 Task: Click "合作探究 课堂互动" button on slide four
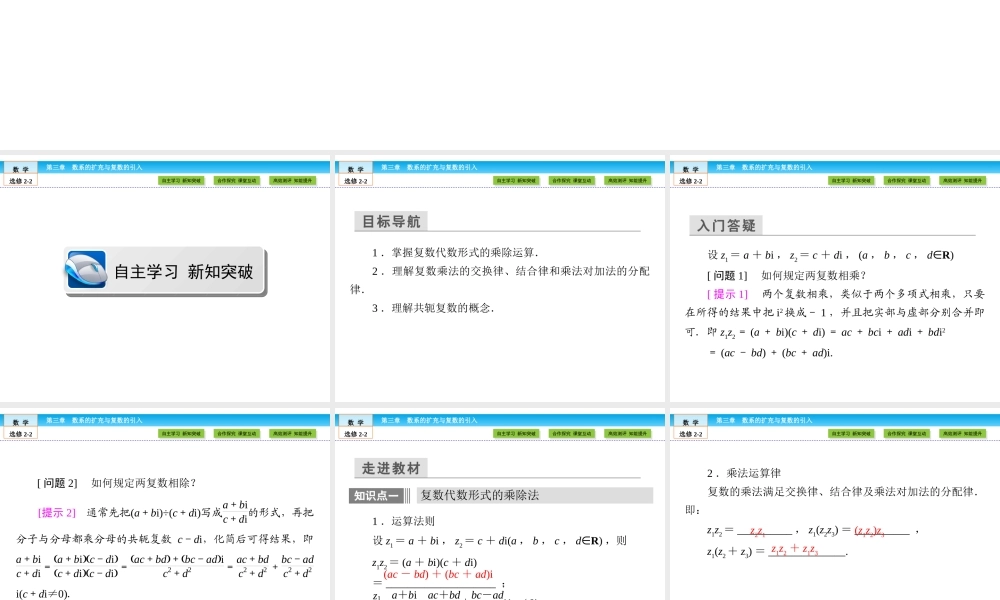click(x=237, y=433)
